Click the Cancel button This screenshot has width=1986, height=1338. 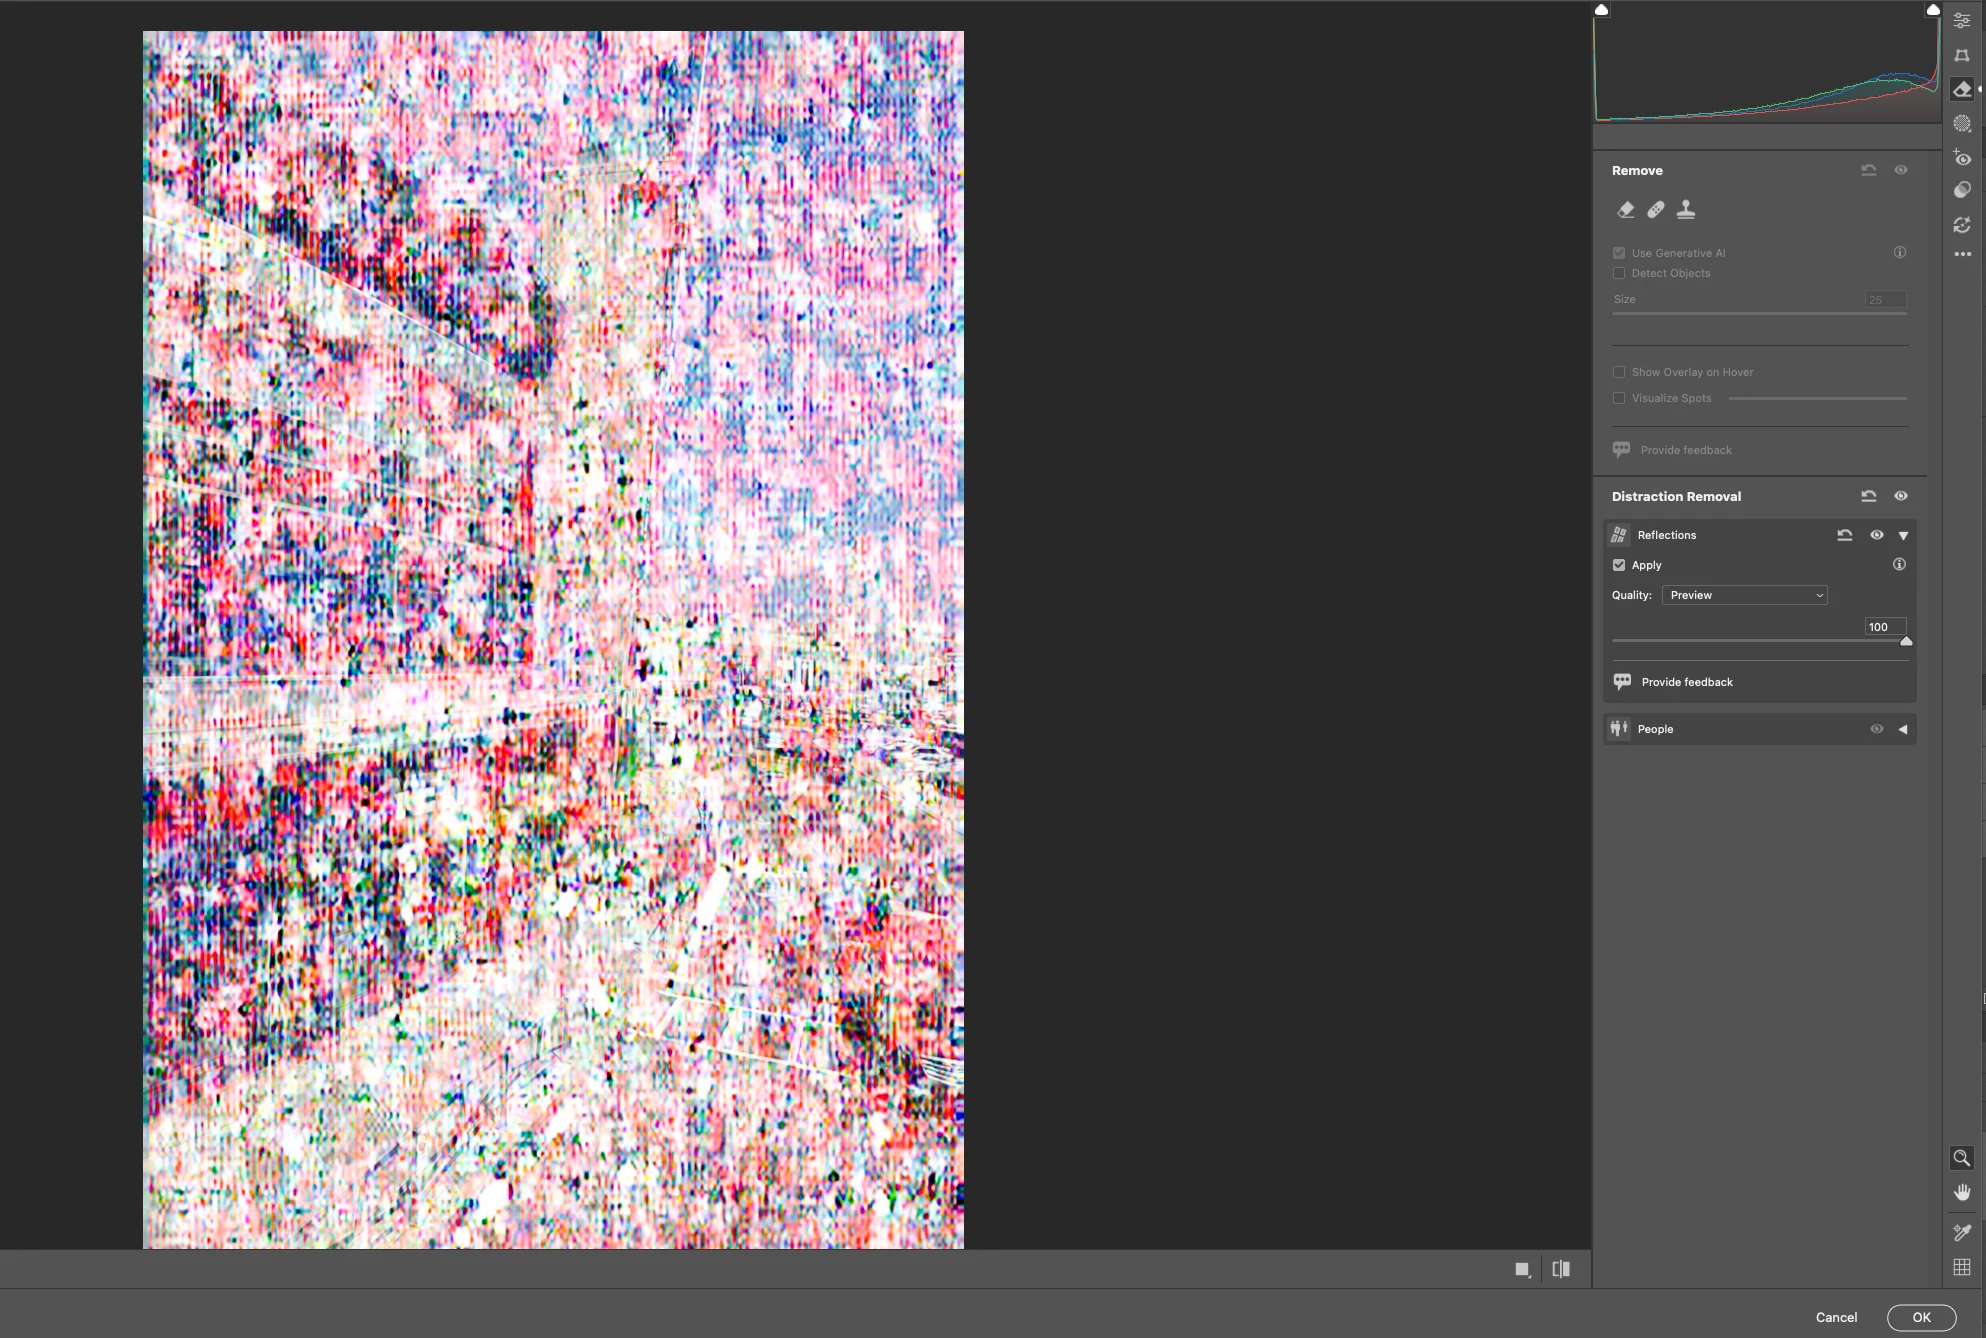(x=1836, y=1317)
